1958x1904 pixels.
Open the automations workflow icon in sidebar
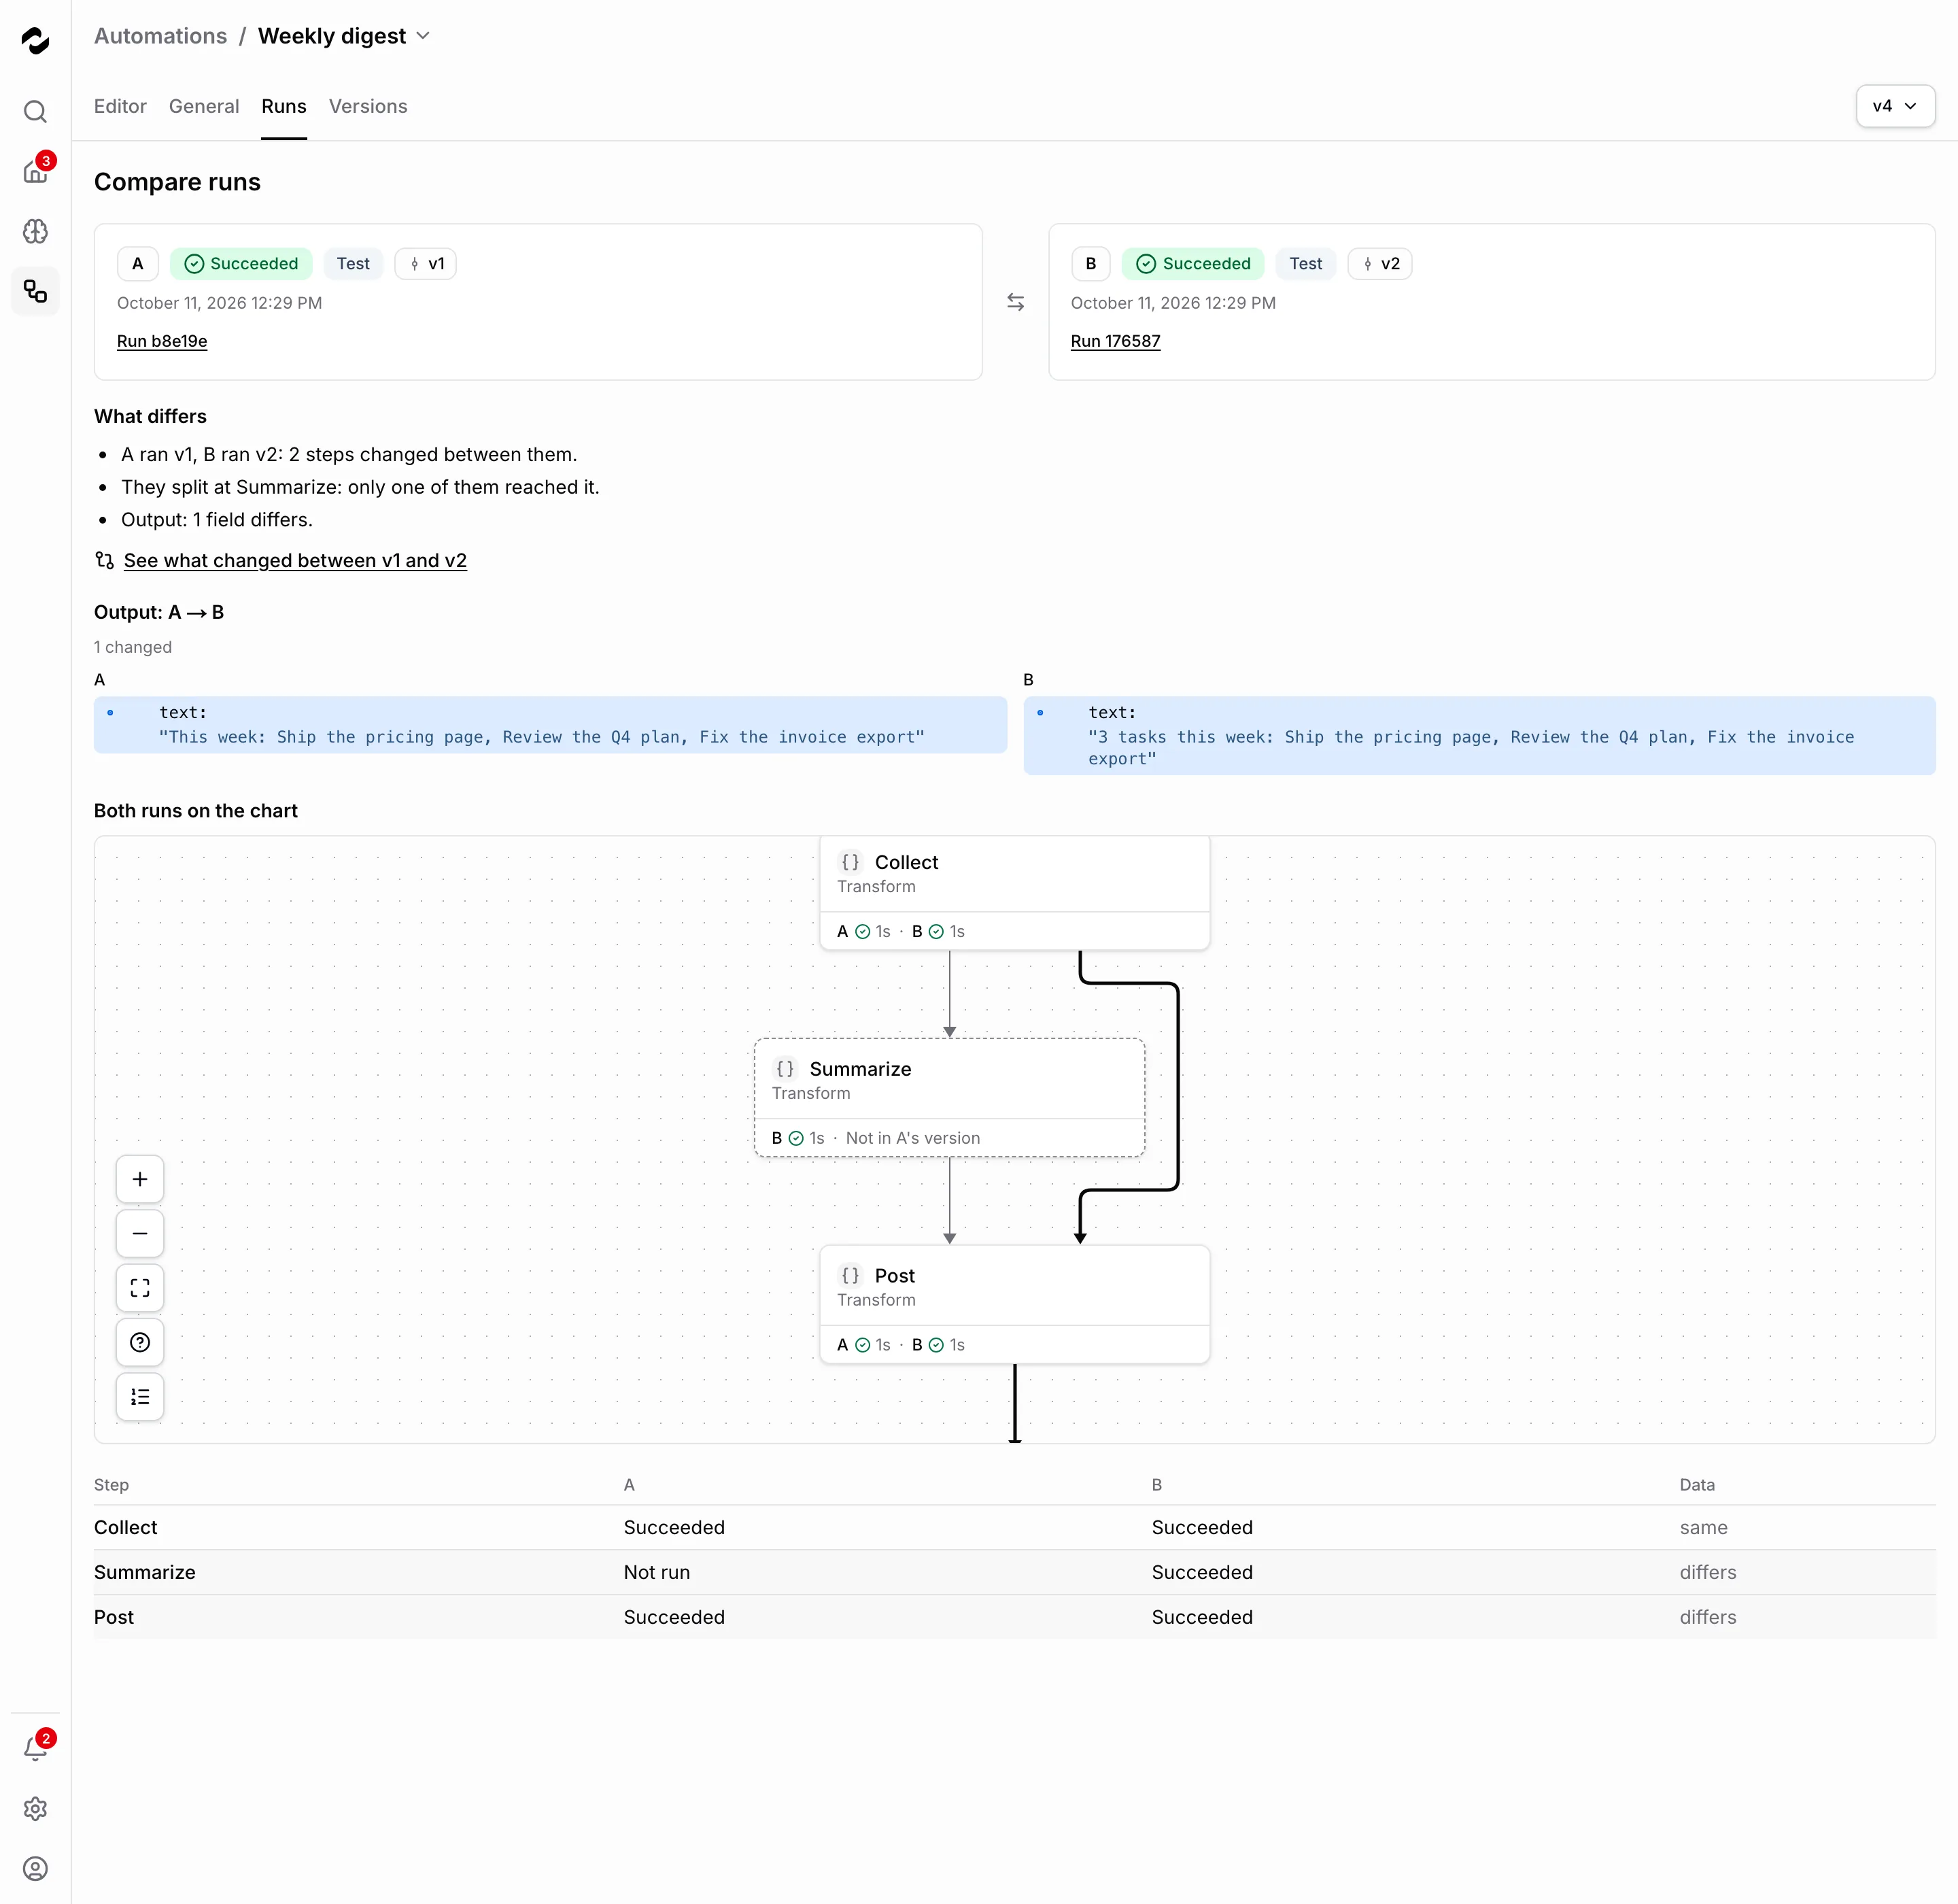click(x=35, y=291)
